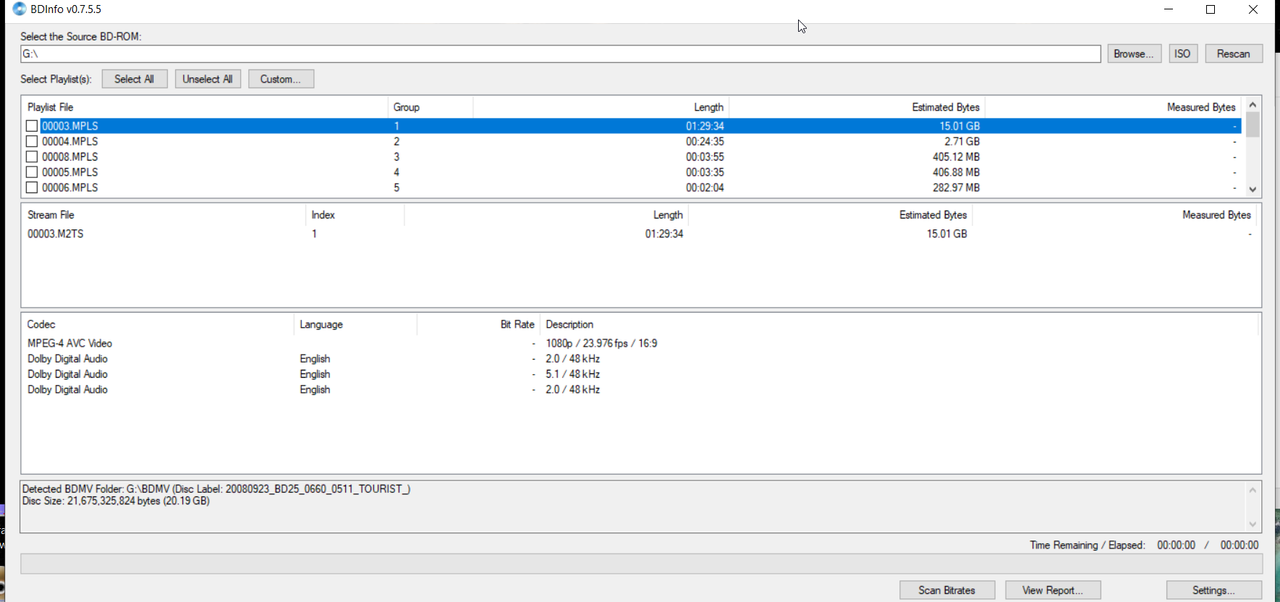
Task: Click the 2.71 GB estimated bytes value
Action: 962,142
